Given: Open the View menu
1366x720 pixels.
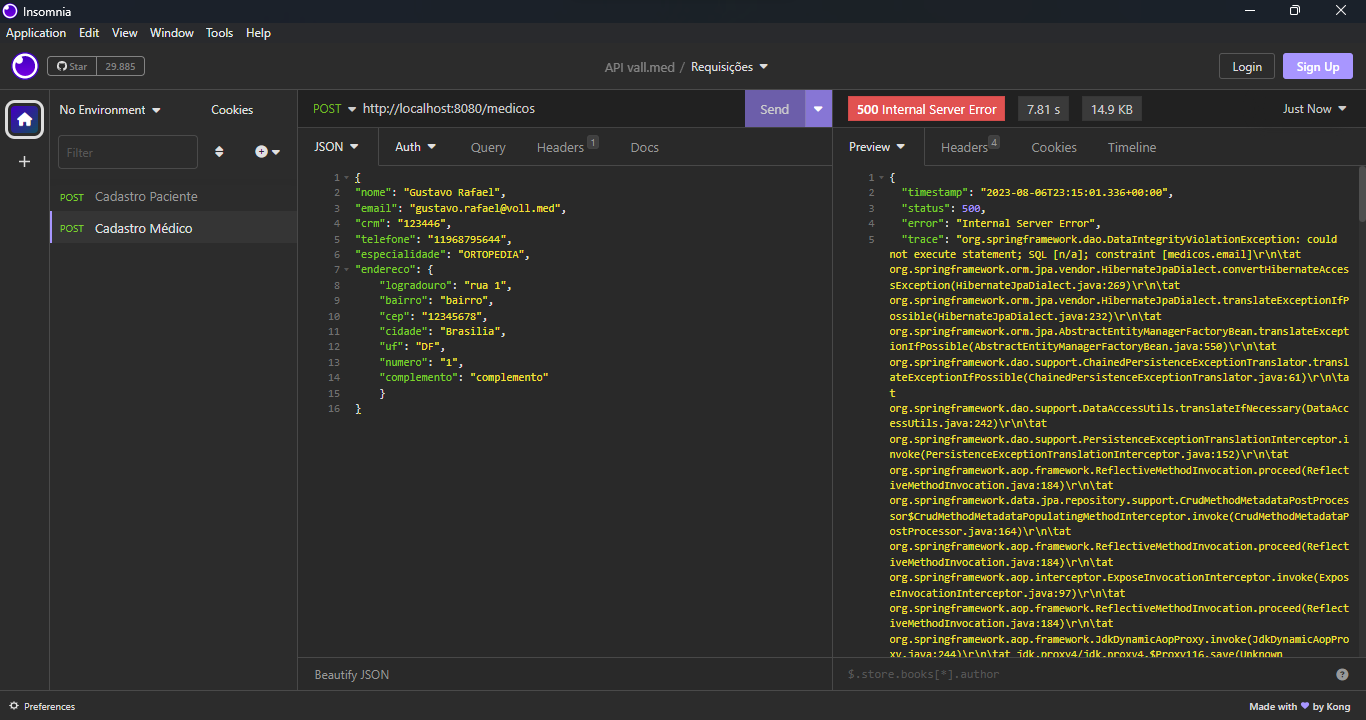Looking at the screenshot, I should coord(125,33).
